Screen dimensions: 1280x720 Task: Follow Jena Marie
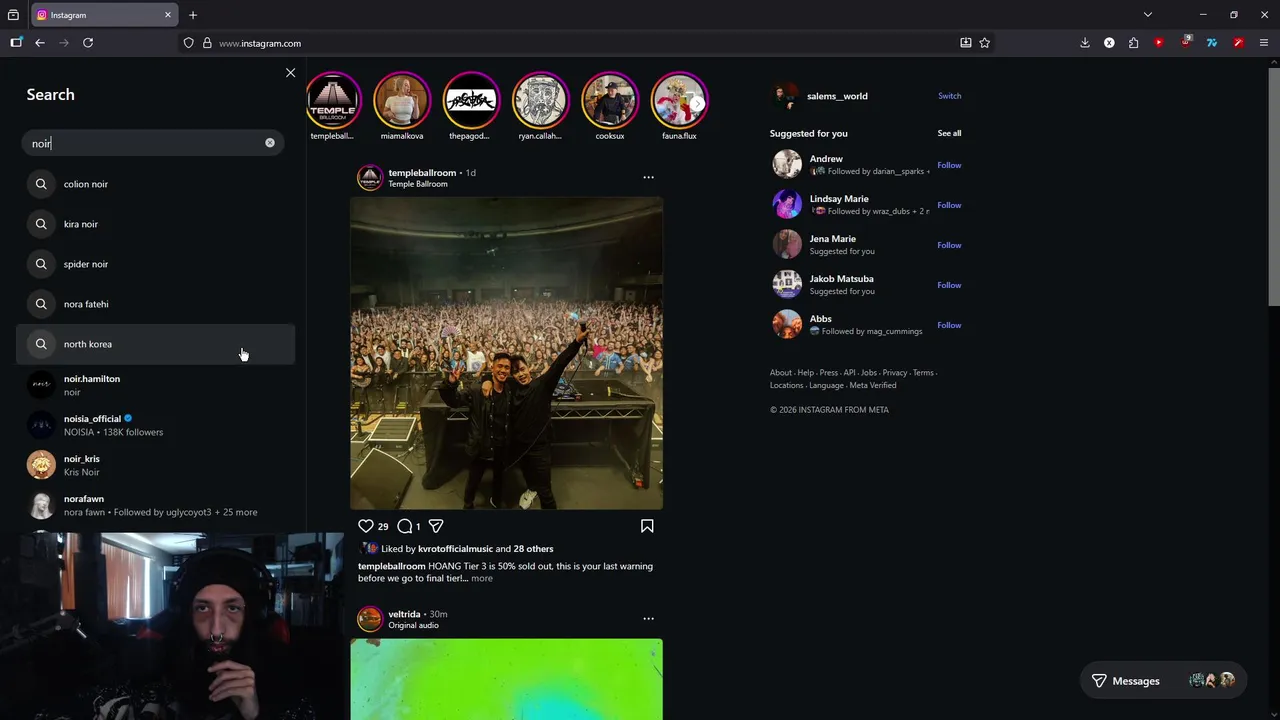[949, 245]
